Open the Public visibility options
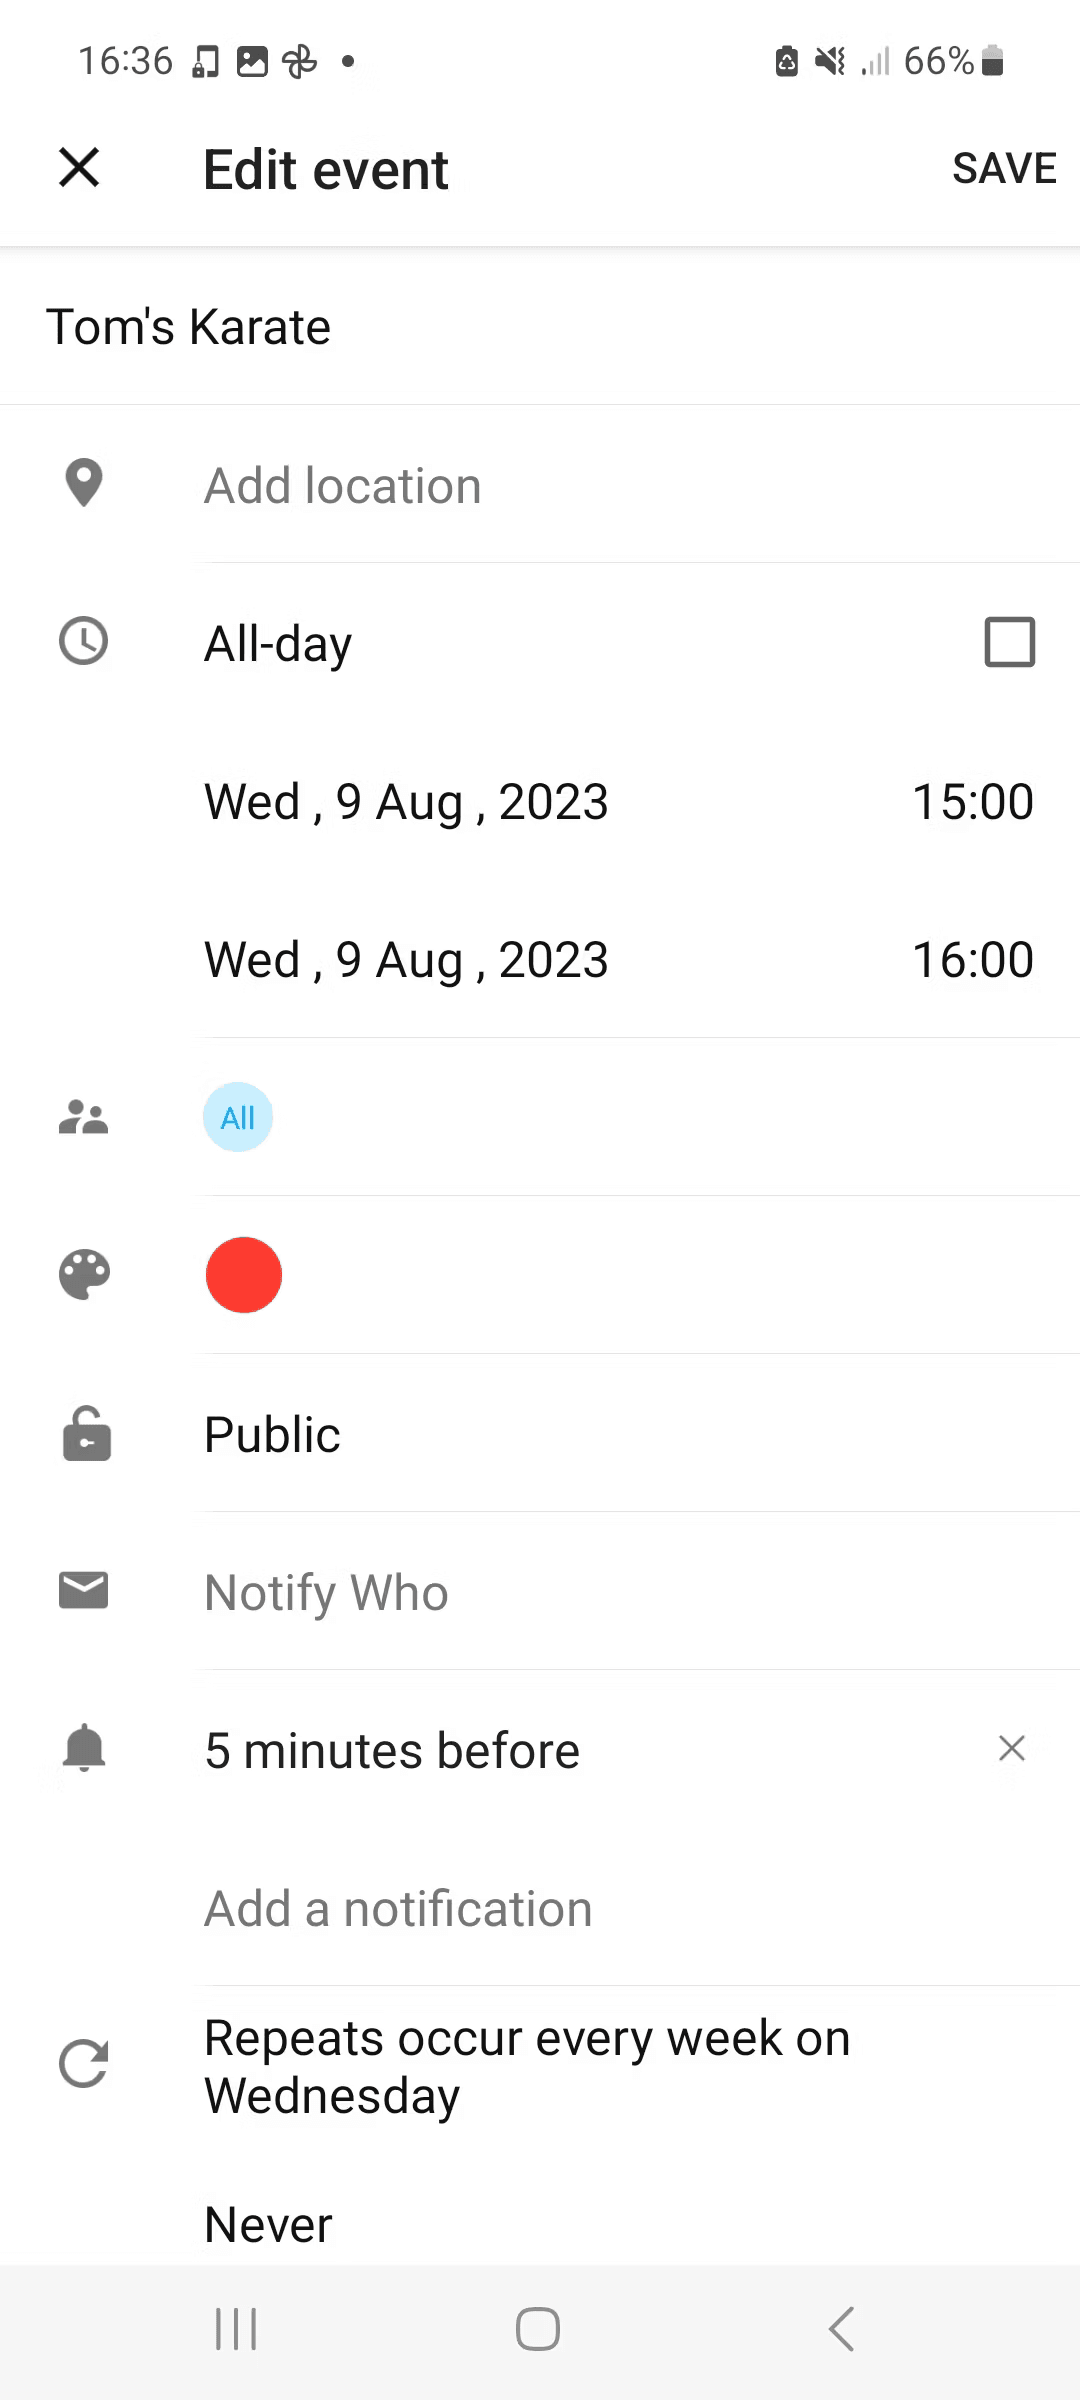Viewport: 1080px width, 2400px height. [x=272, y=1434]
